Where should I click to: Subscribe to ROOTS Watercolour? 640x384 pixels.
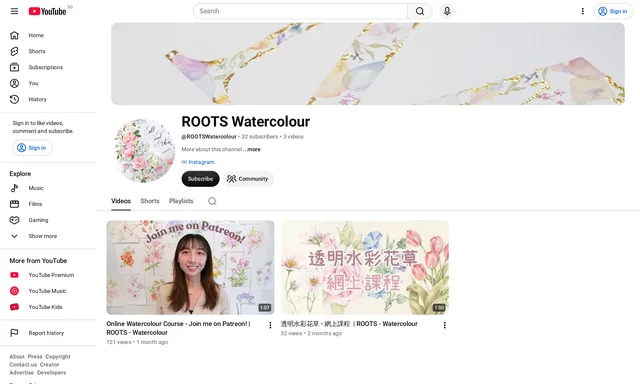(x=200, y=179)
